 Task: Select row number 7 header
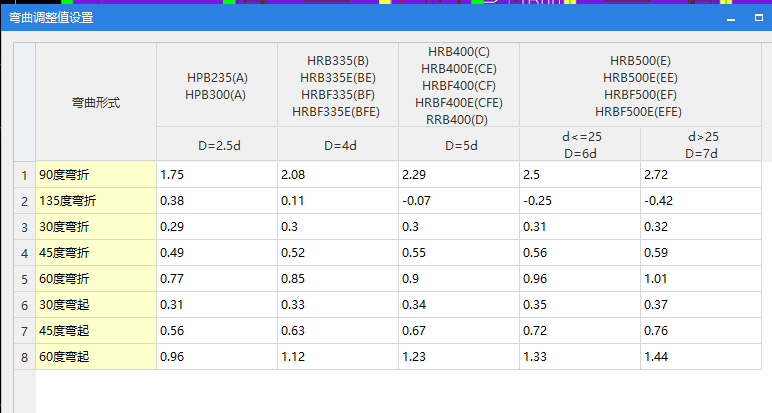coord(25,331)
